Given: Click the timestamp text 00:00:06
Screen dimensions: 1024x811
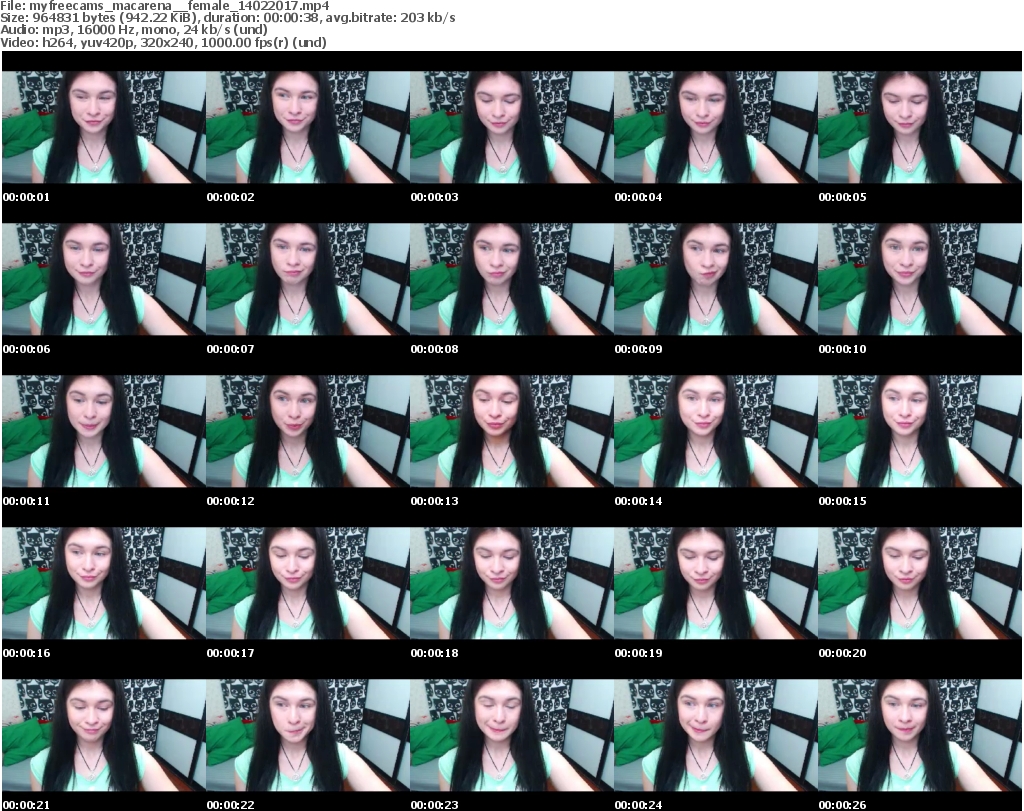Looking at the screenshot, I should (26, 349).
